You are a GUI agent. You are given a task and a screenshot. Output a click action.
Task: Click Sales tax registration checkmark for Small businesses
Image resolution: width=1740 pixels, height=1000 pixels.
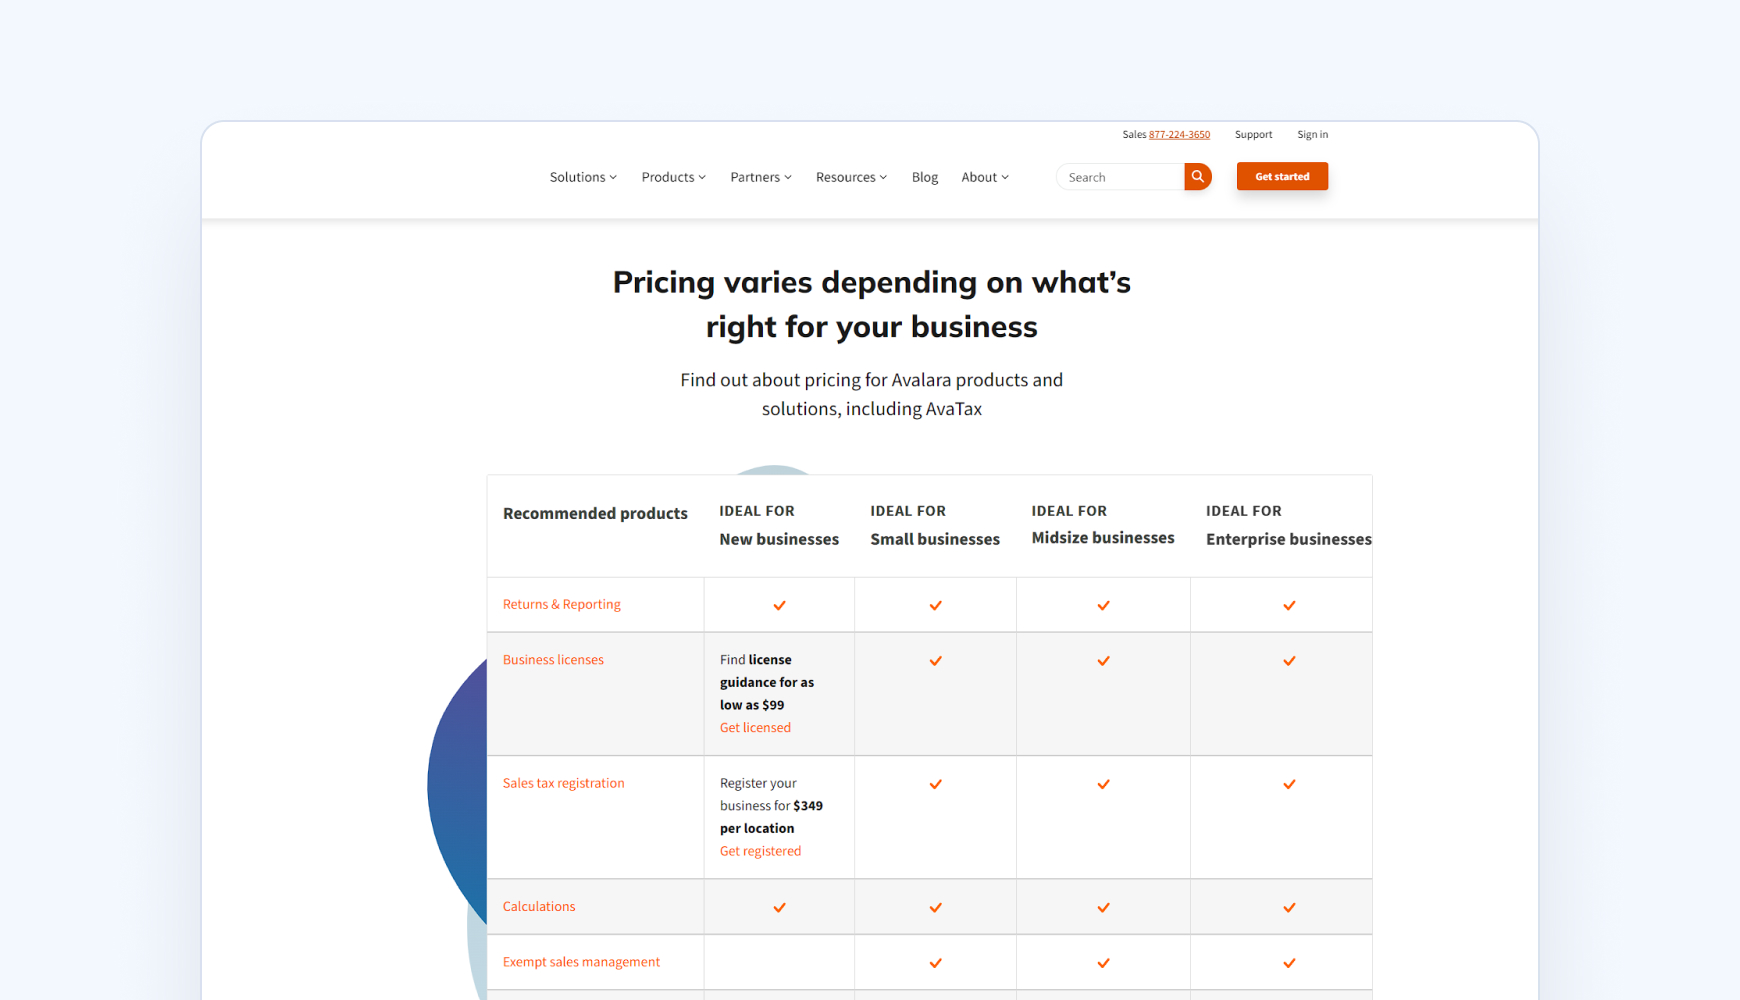[935, 784]
